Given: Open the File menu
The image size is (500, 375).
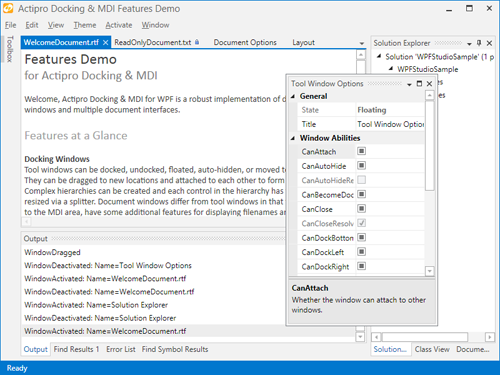Looking at the screenshot, I should pyautogui.click(x=10, y=25).
